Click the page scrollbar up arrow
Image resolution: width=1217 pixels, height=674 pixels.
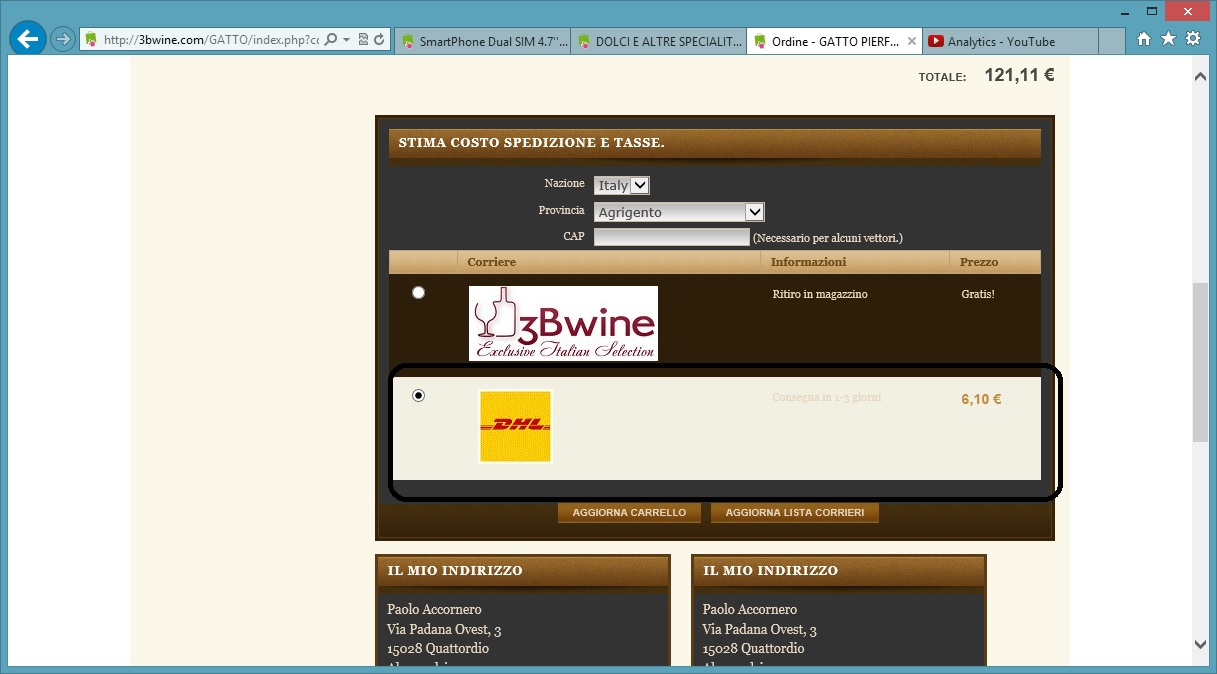point(1201,76)
